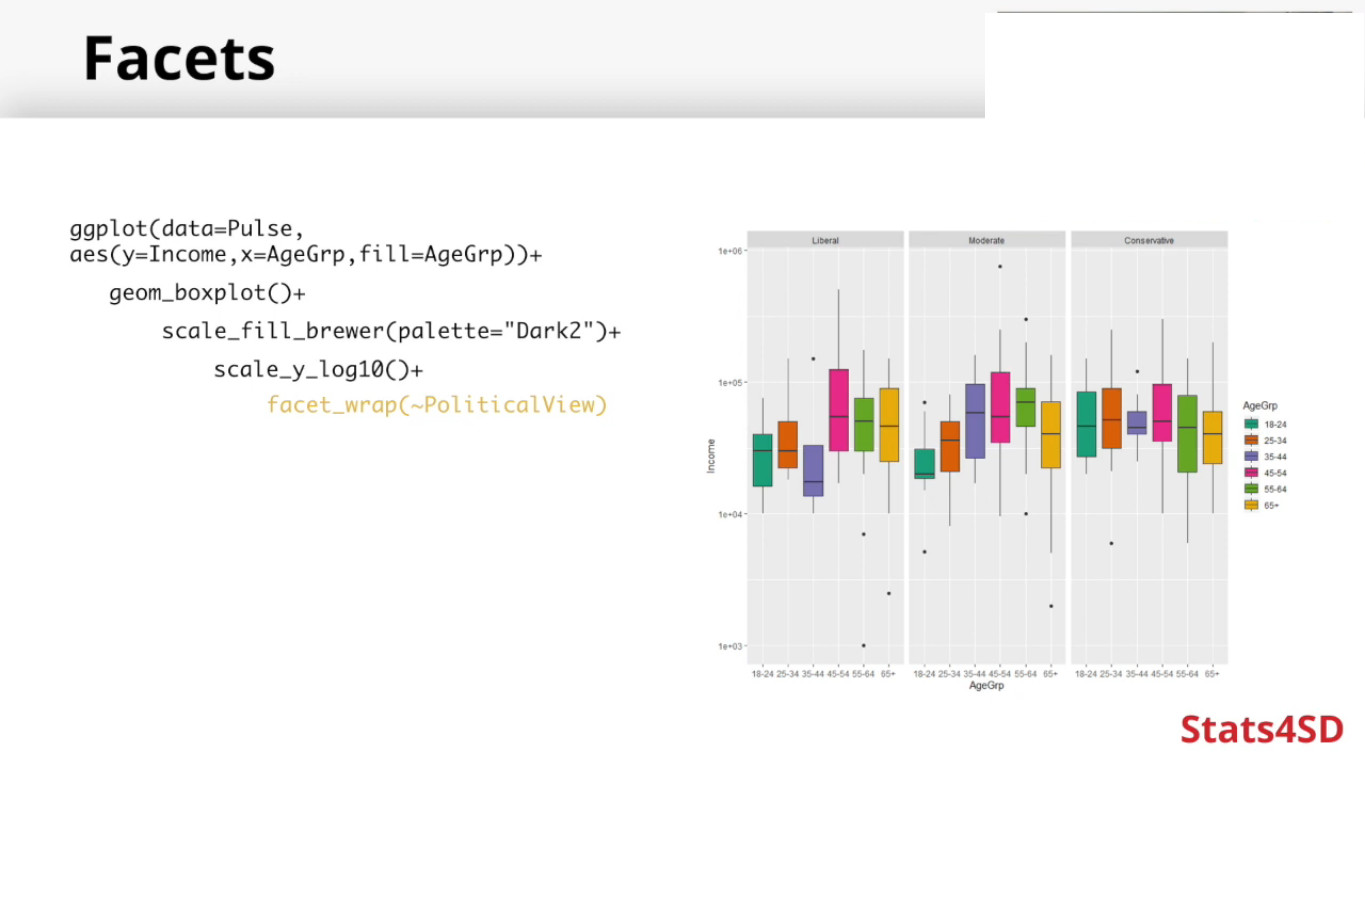Click the pink 45-54 boxplot in Liberal panel

pos(838,410)
